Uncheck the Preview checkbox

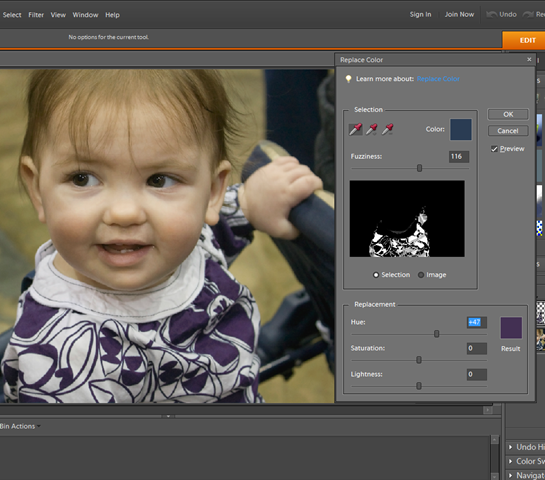pos(494,149)
